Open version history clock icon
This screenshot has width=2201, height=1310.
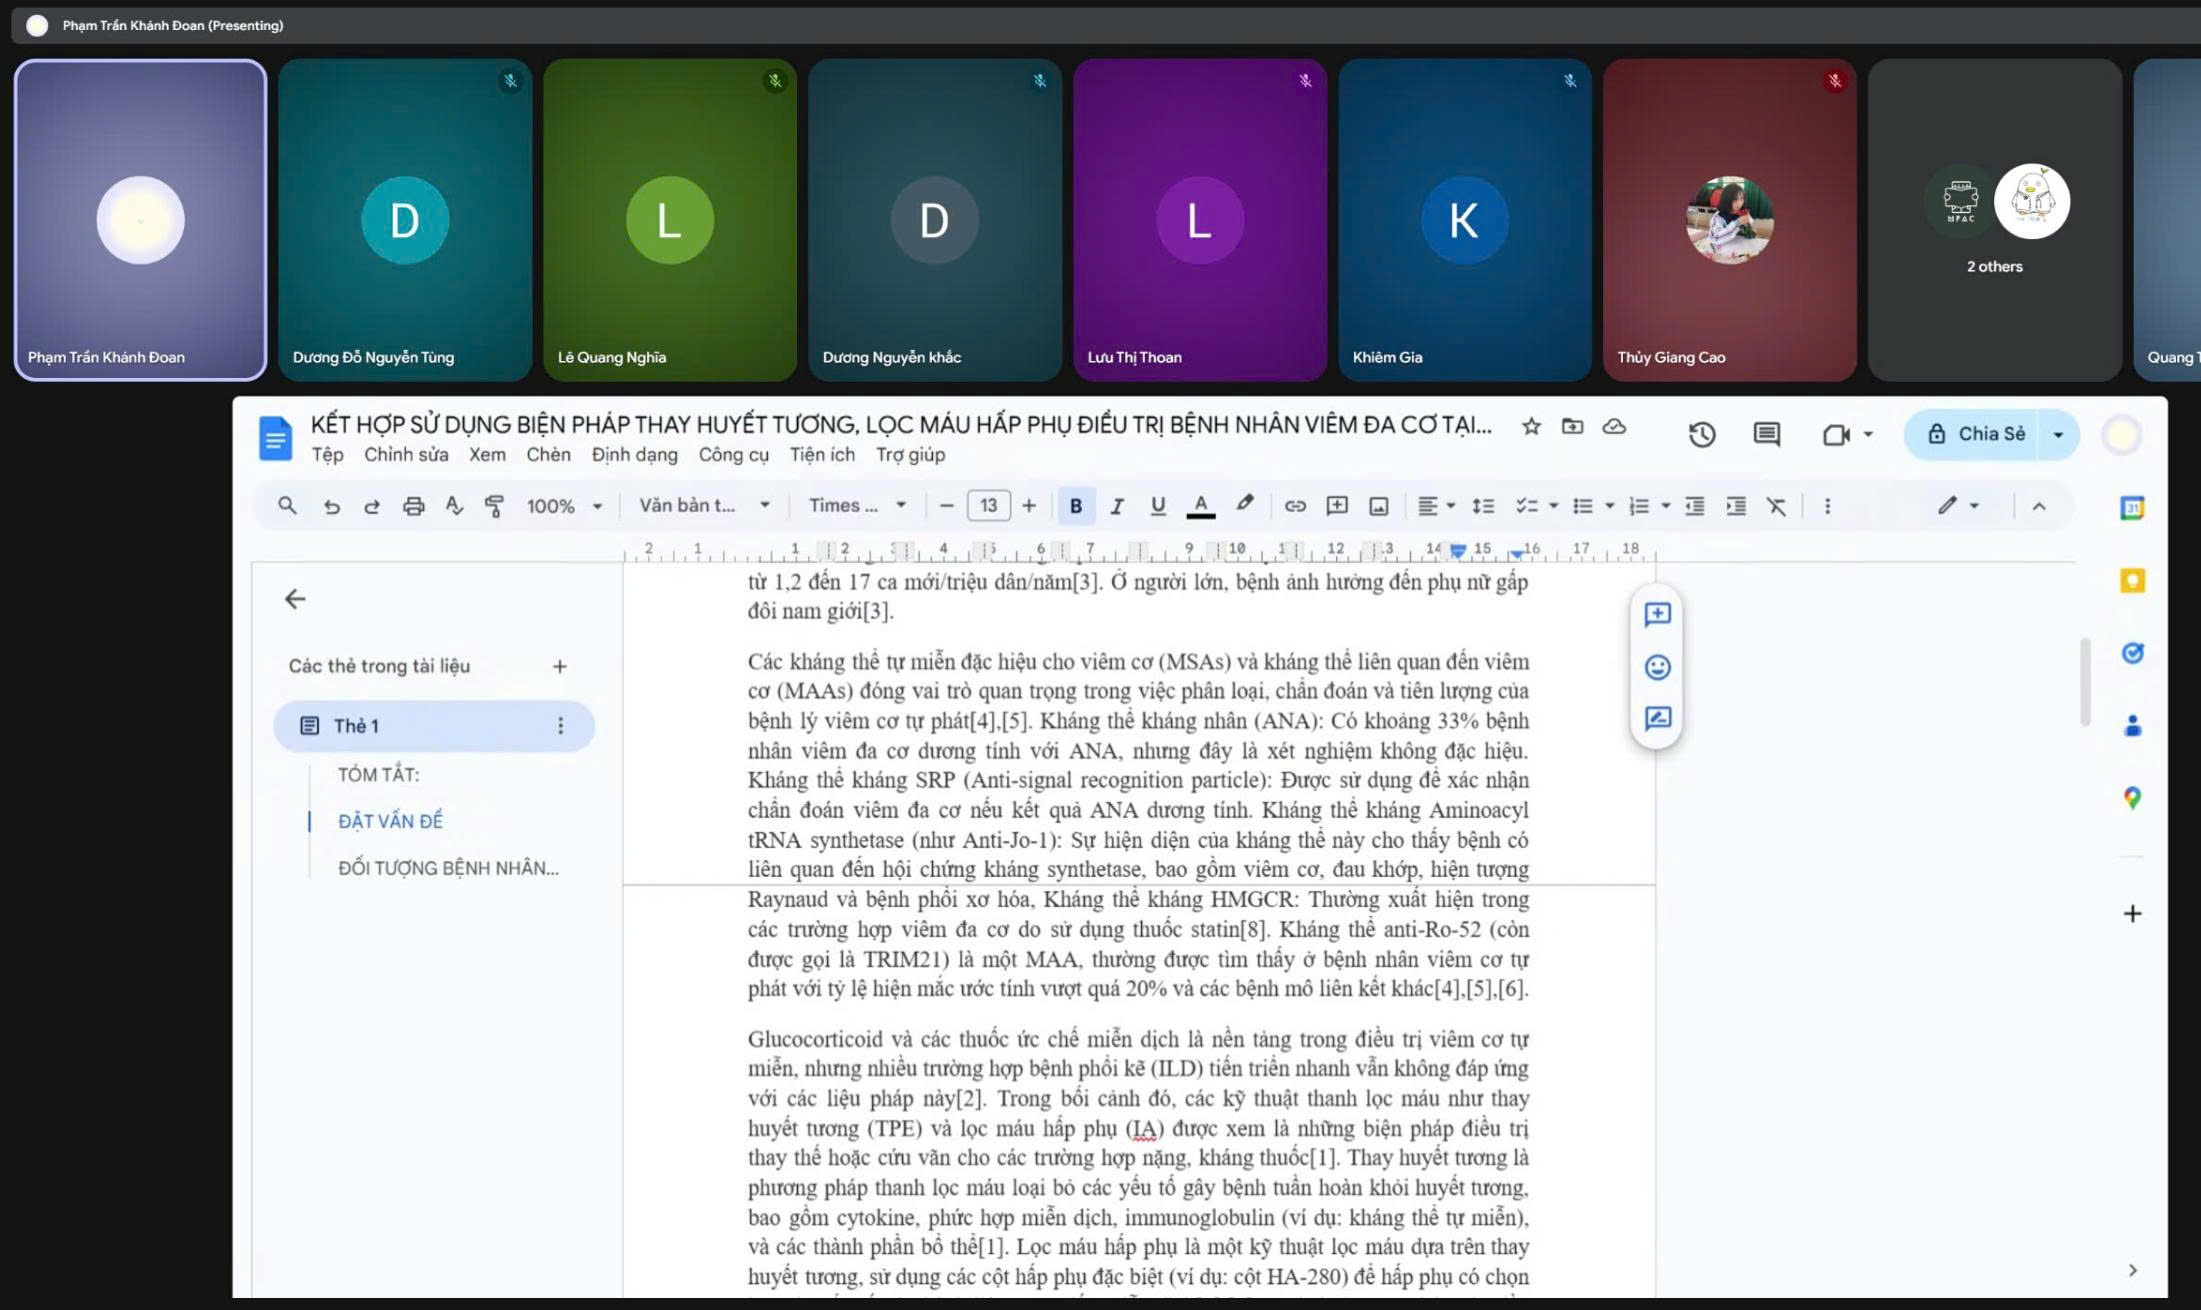[x=1701, y=434]
